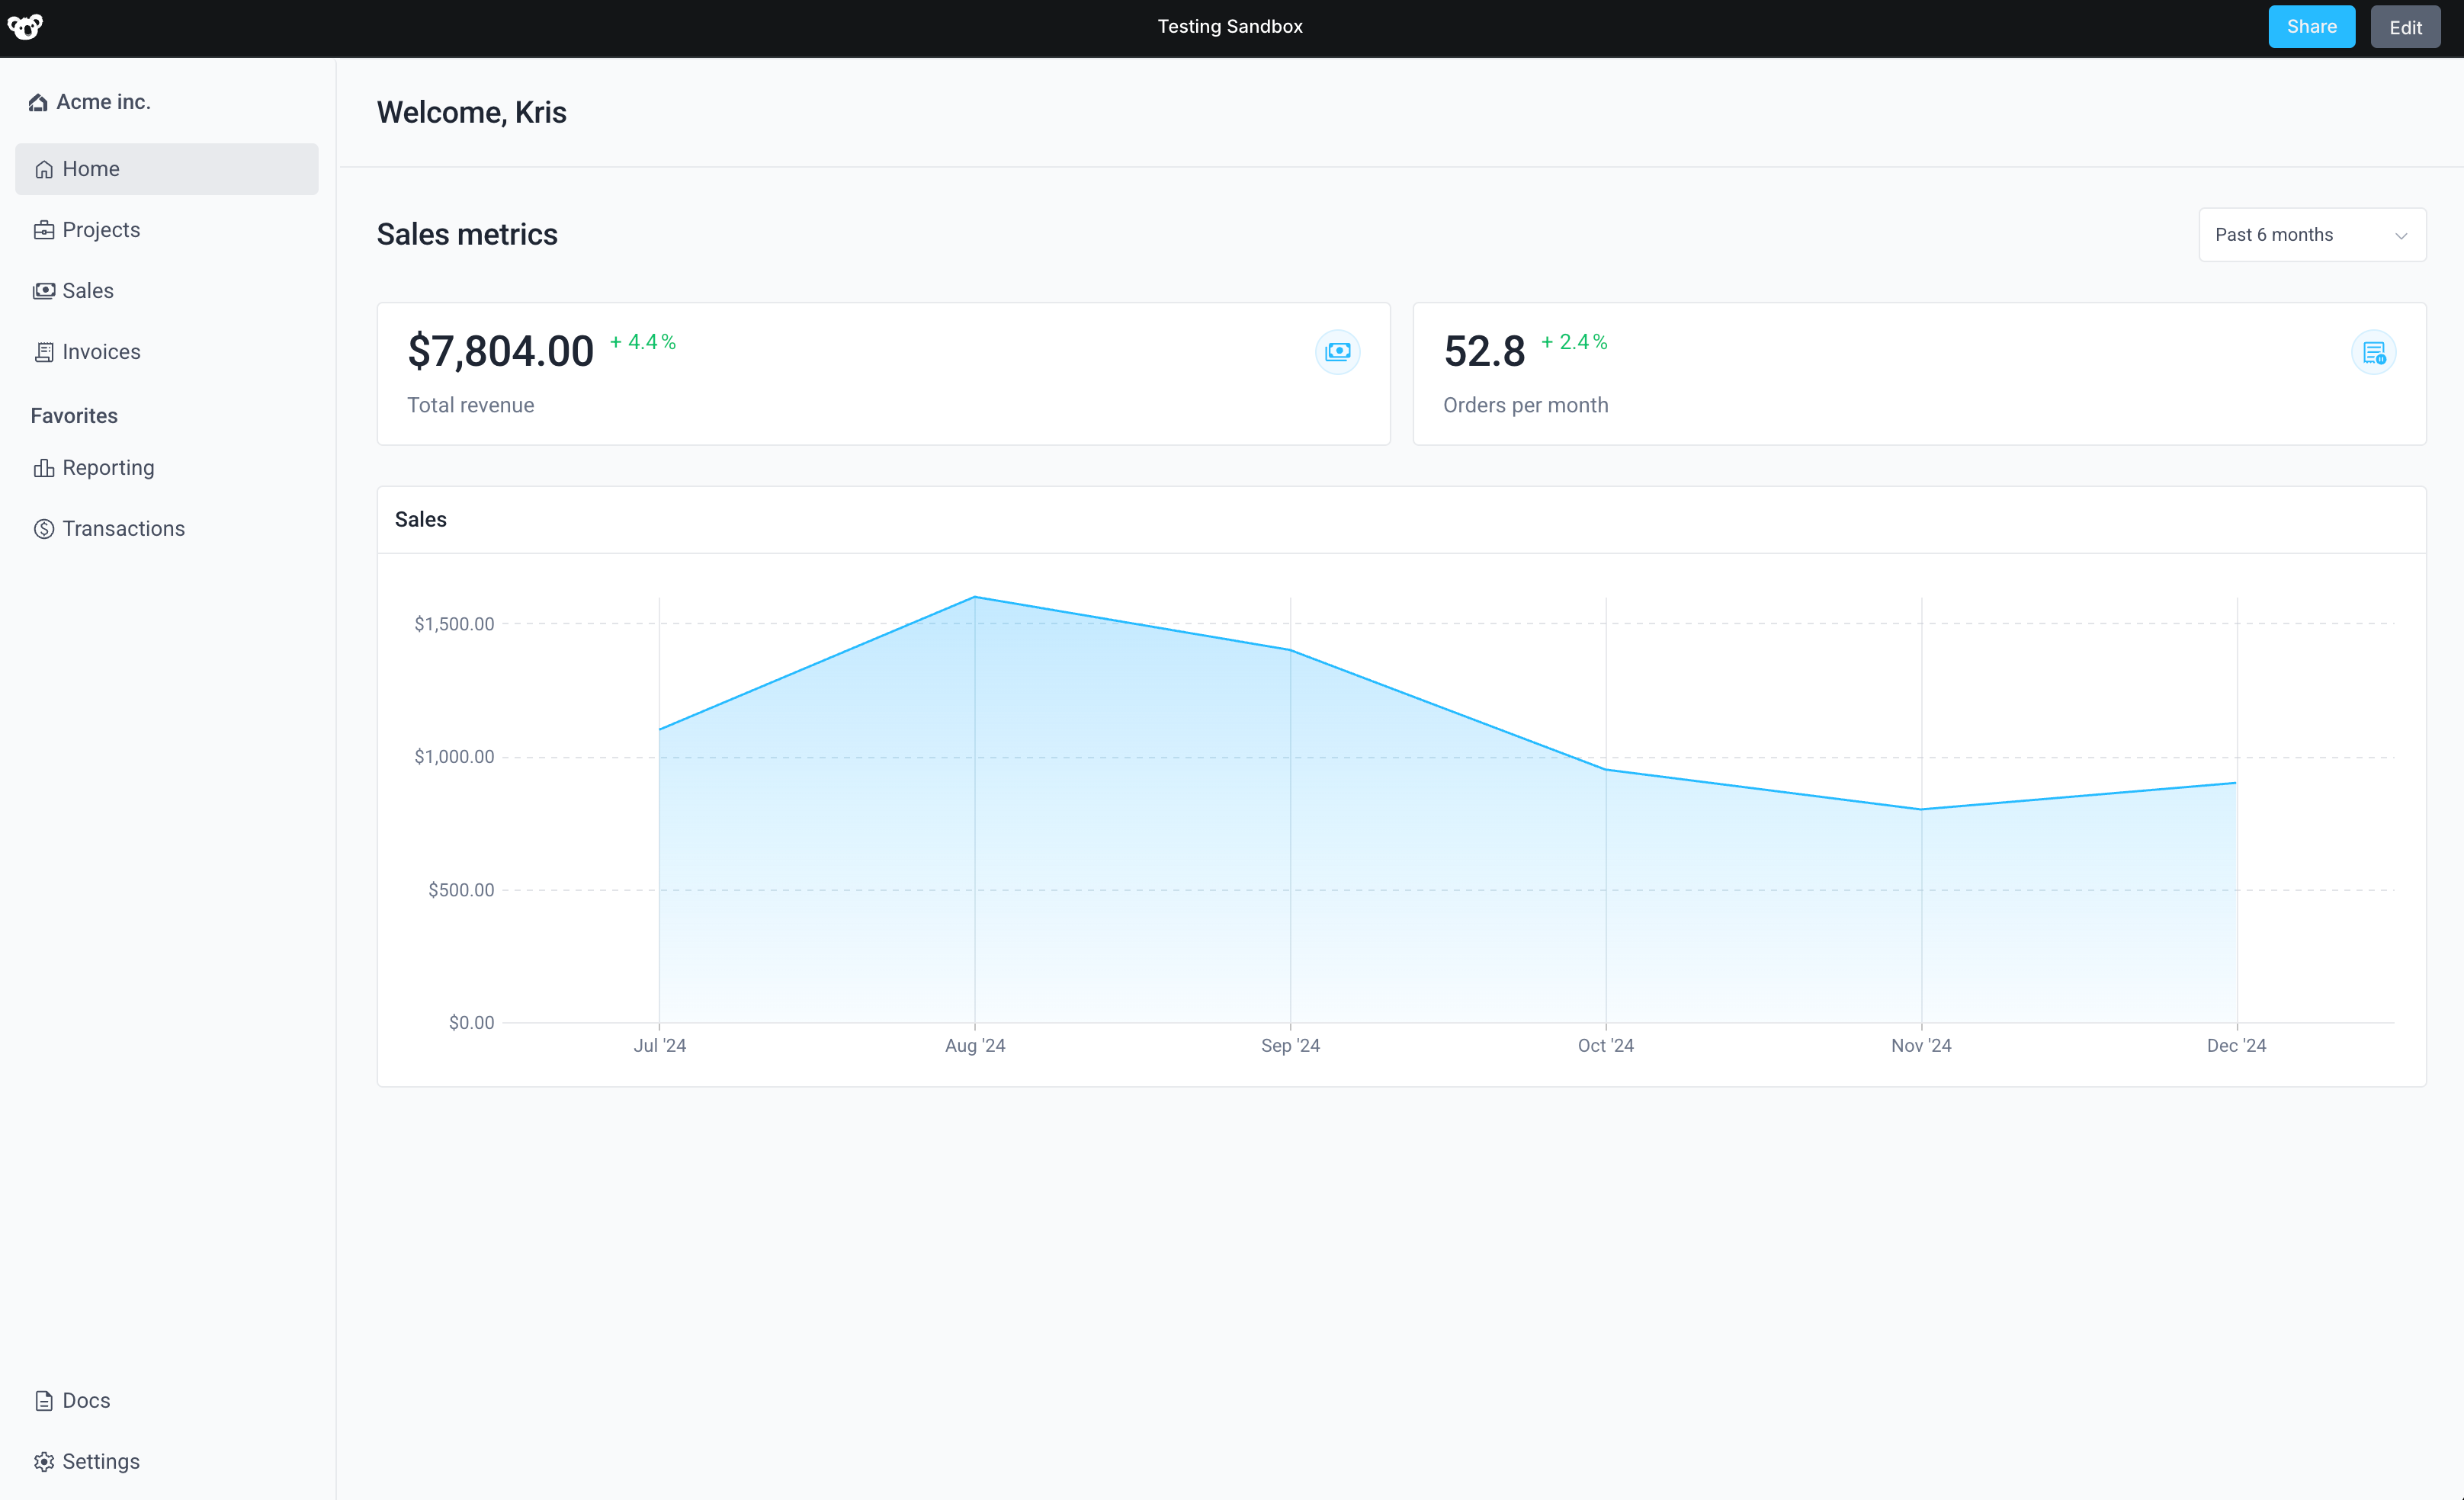Image resolution: width=2464 pixels, height=1500 pixels.
Task: Click the Acme inc. building icon
Action: point(38,102)
